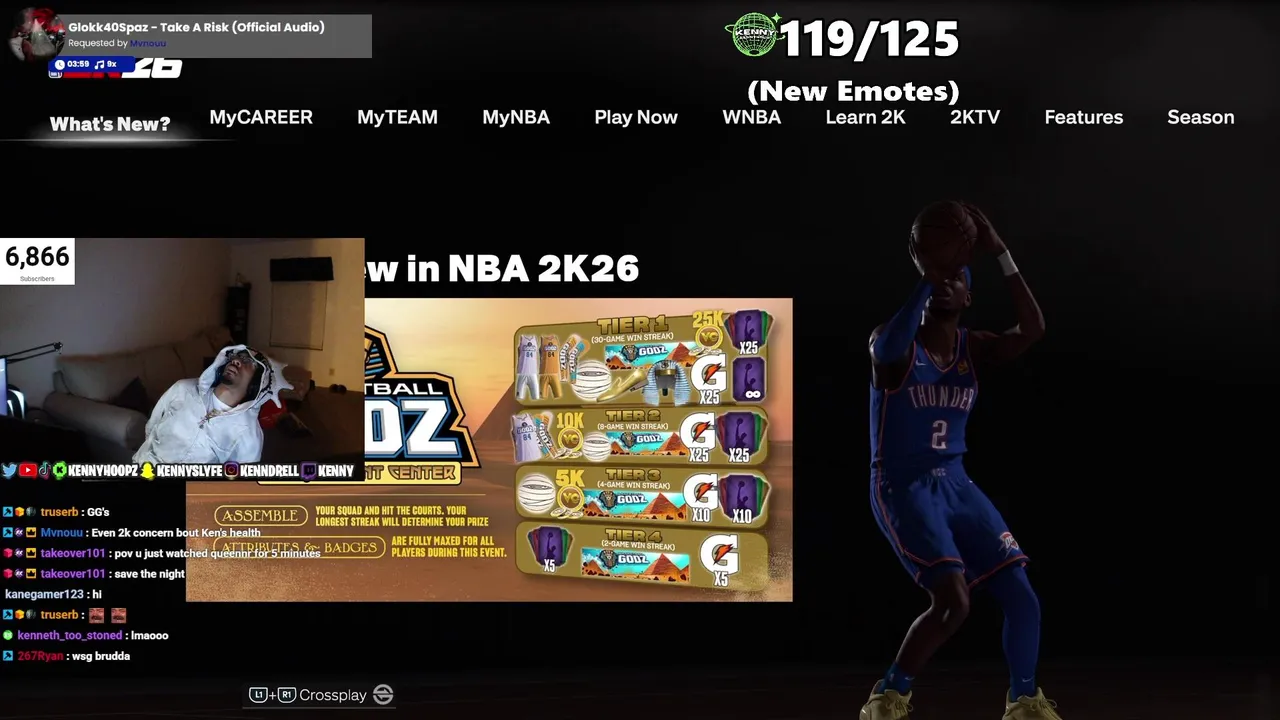This screenshot has height=720, width=1280.
Task: Go to the MyNBA tab
Action: click(x=516, y=117)
